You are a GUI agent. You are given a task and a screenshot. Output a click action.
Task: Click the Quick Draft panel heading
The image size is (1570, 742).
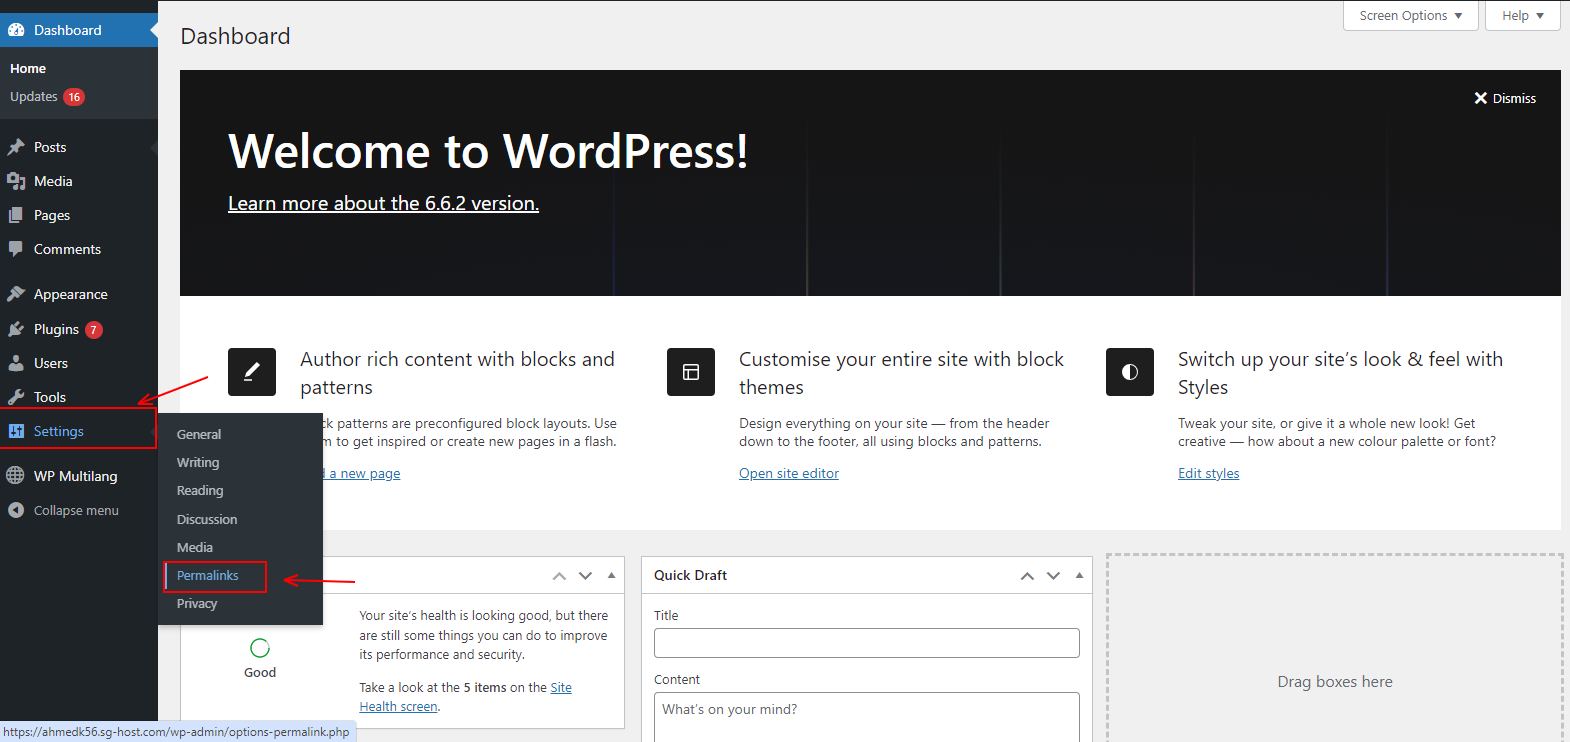click(690, 575)
